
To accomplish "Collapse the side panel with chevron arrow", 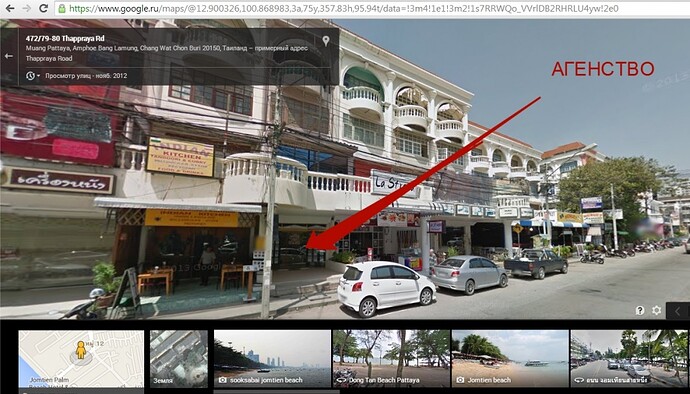I will coord(678,311).
